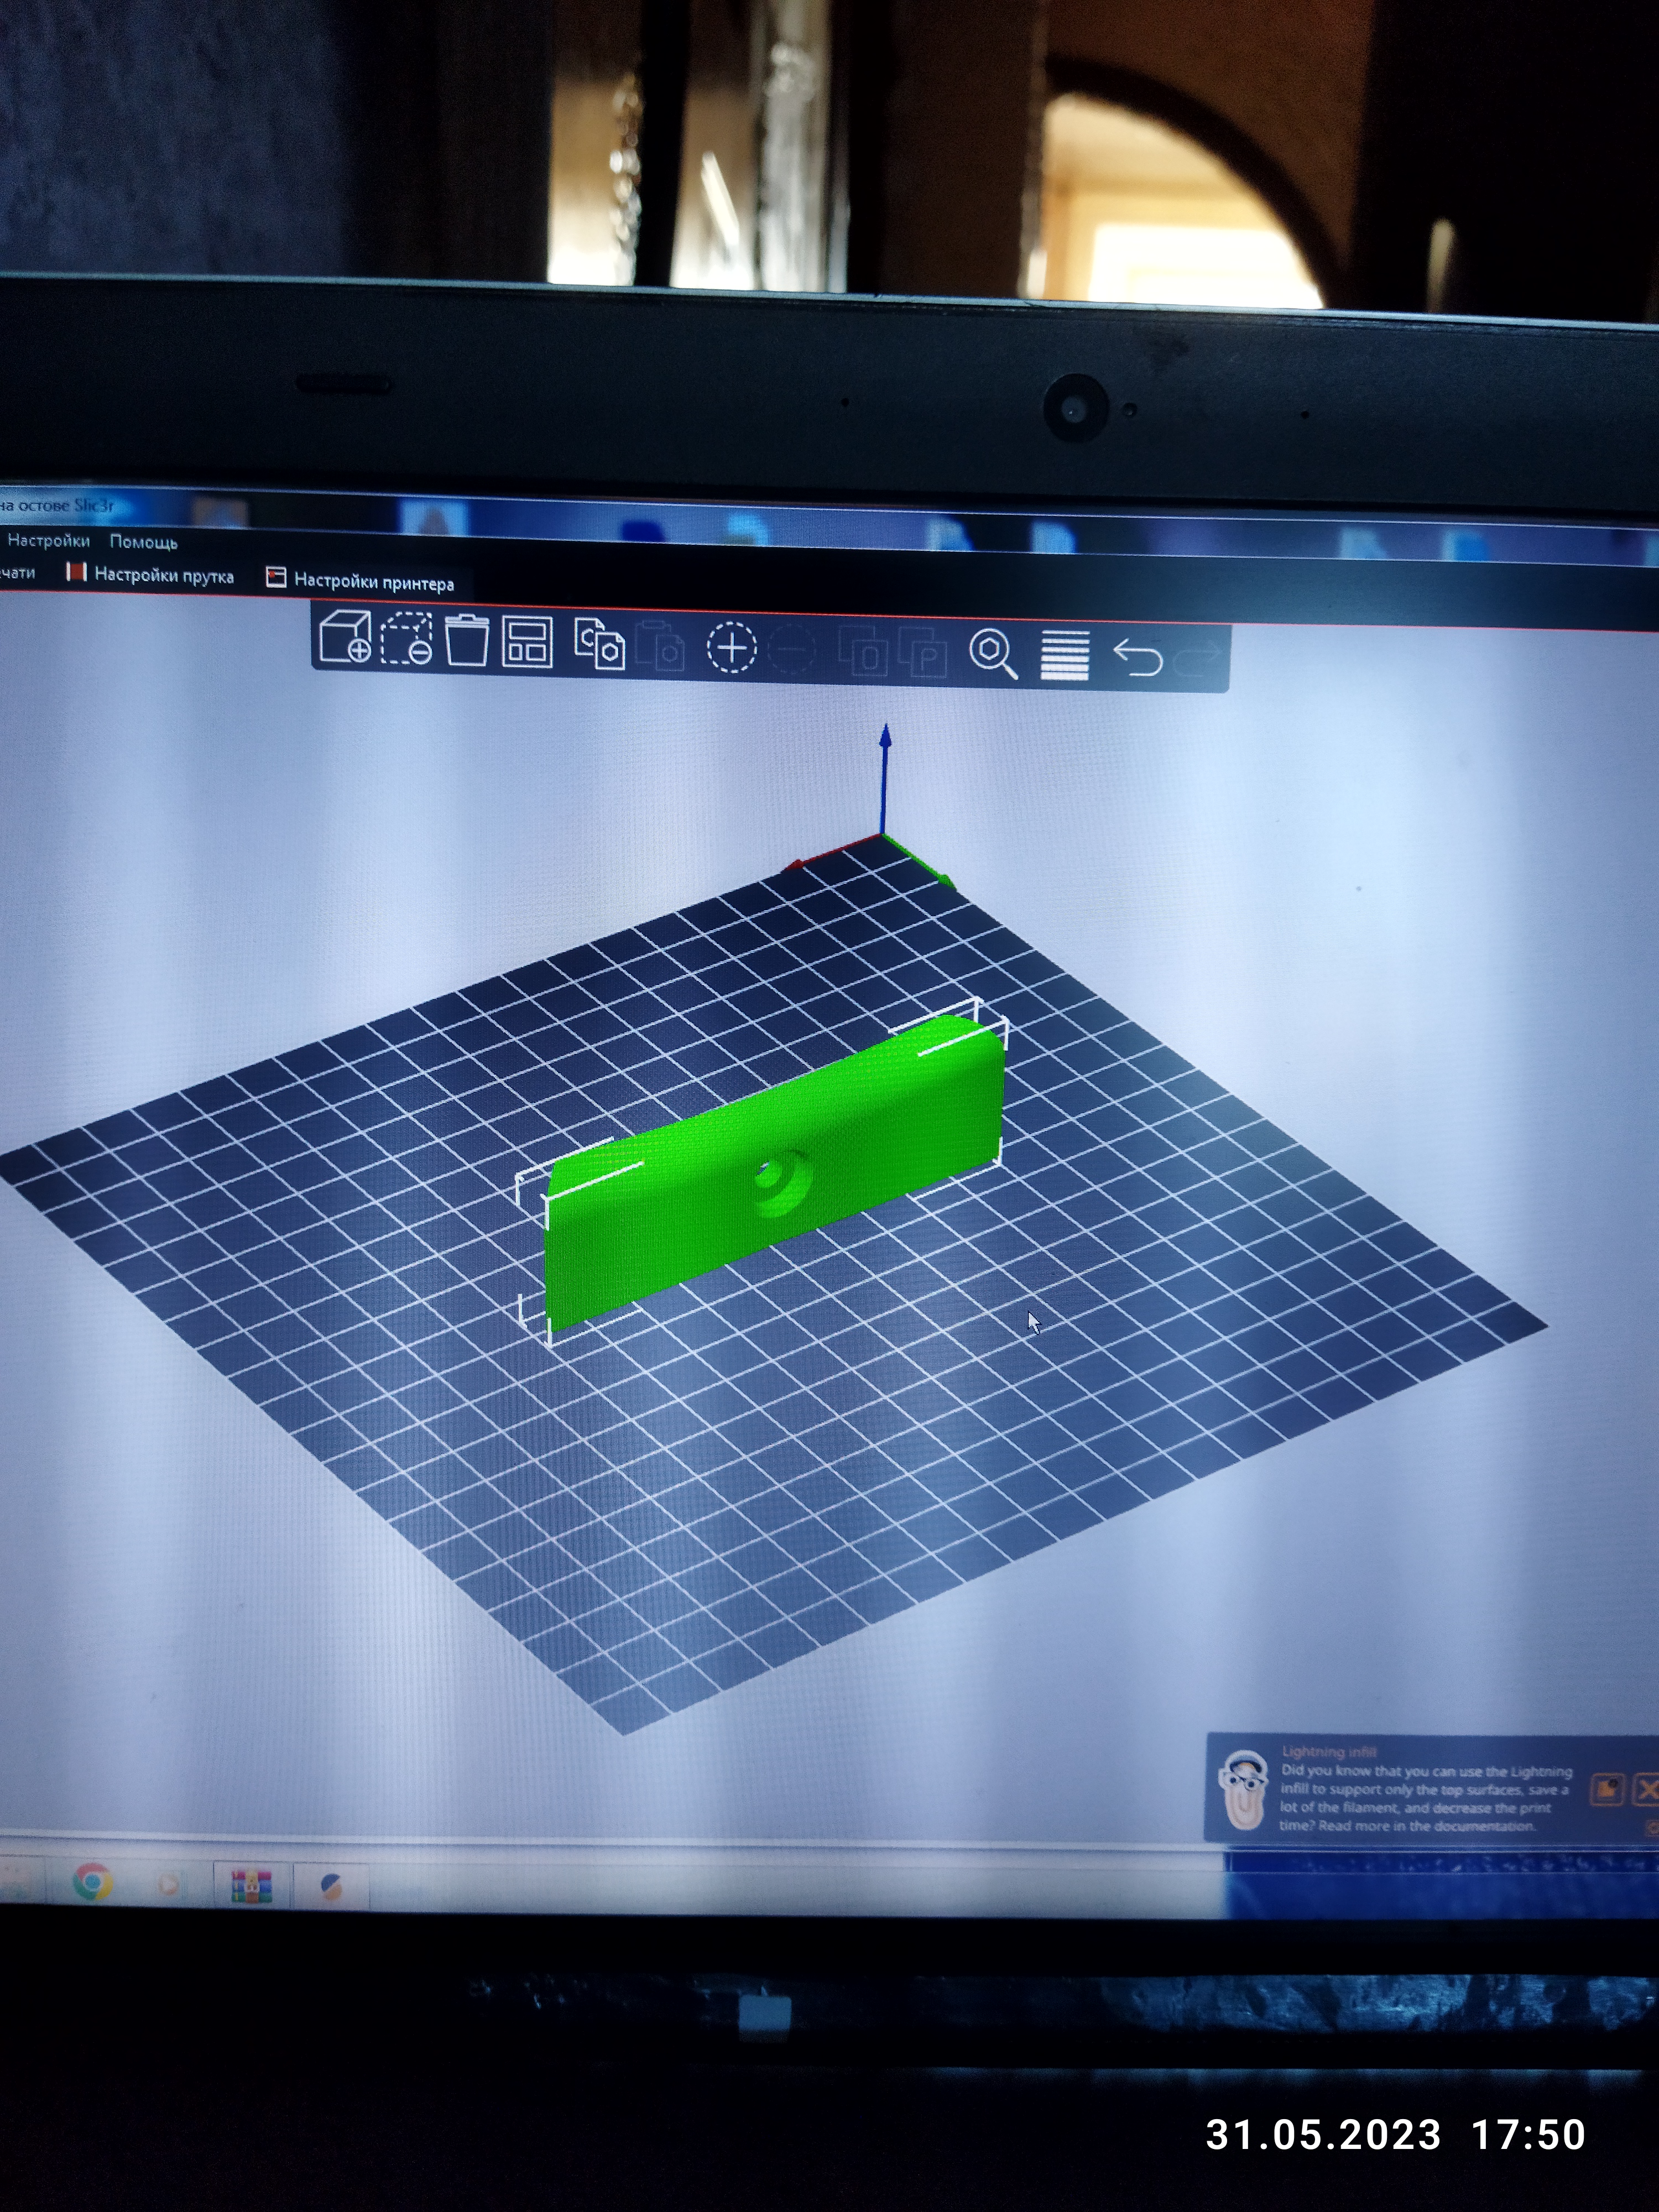The height and width of the screenshot is (2212, 1659).
Task: Click the Undo arrow
Action: coord(1137,658)
